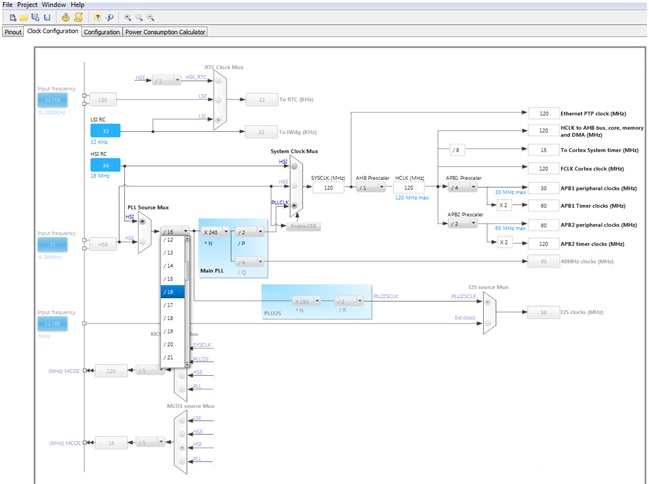Screen dimensions: 649x484
Task: Click the last zoom magnifier icon
Action: (151, 17)
